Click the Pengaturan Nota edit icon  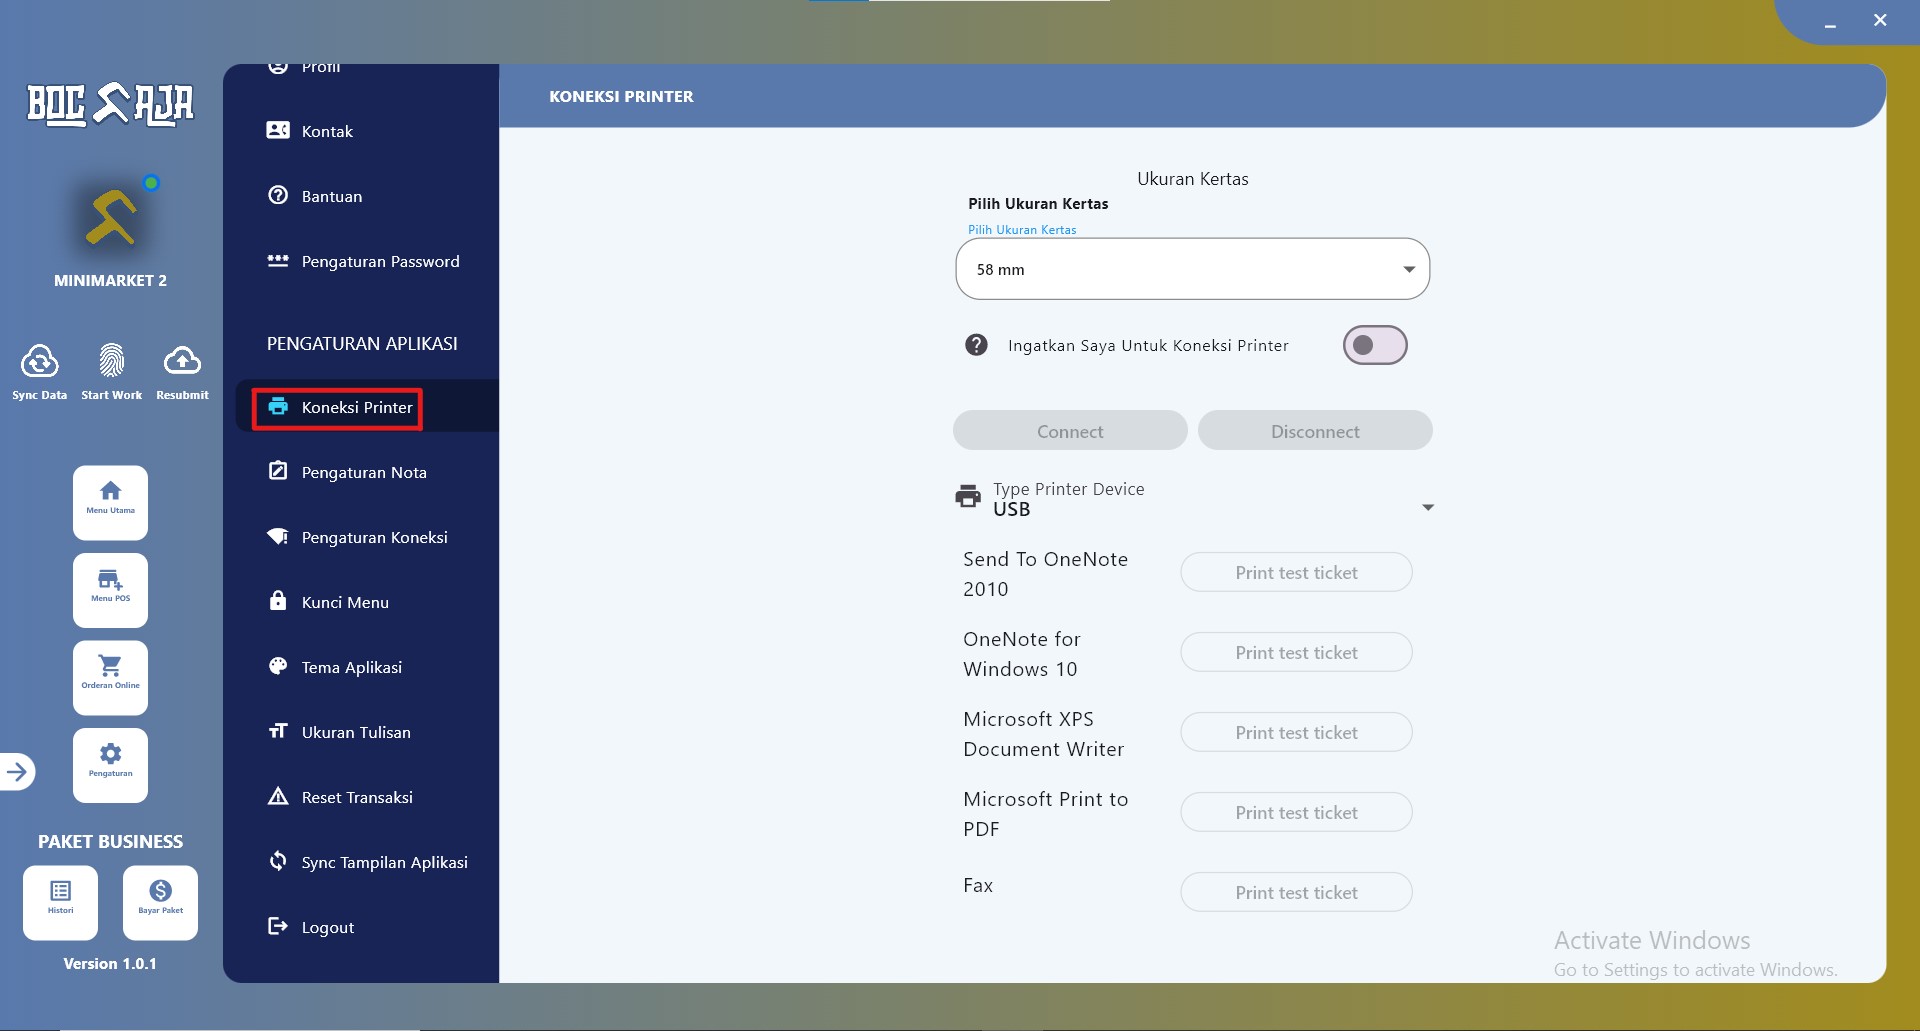278,471
